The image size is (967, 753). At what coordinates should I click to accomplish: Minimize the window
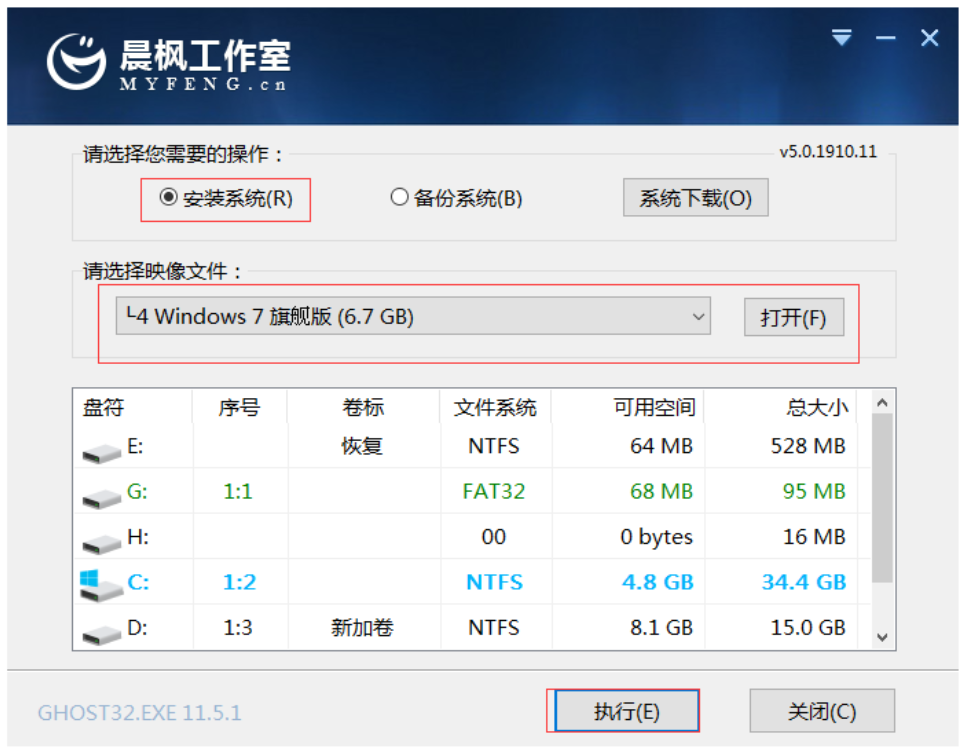click(x=886, y=38)
